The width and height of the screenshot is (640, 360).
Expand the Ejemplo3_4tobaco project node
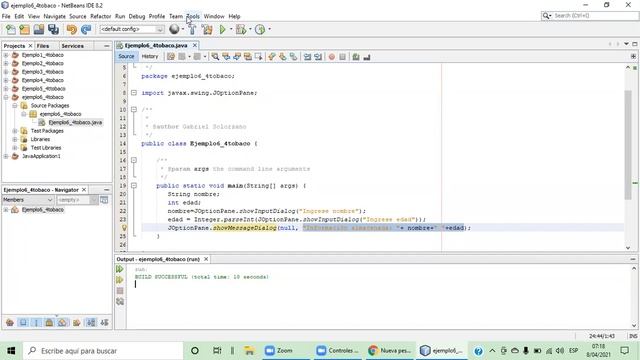click(6, 71)
